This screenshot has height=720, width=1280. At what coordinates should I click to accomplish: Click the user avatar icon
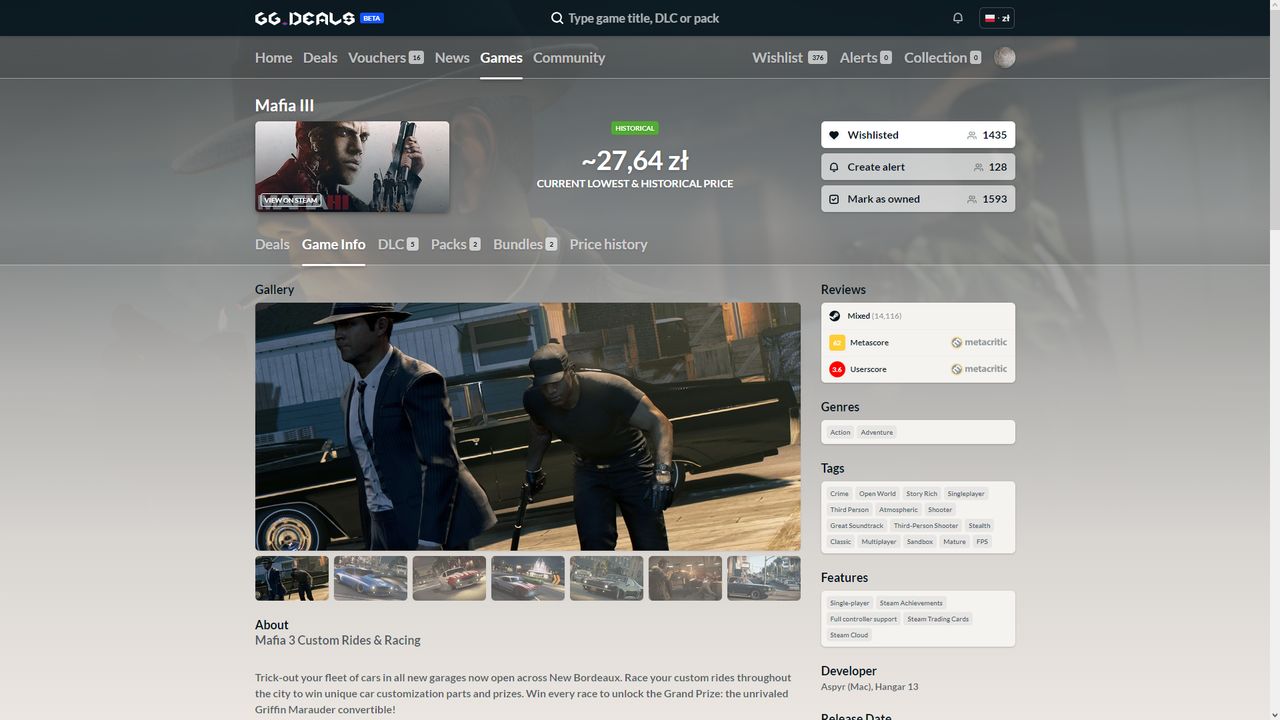[x=1005, y=57]
